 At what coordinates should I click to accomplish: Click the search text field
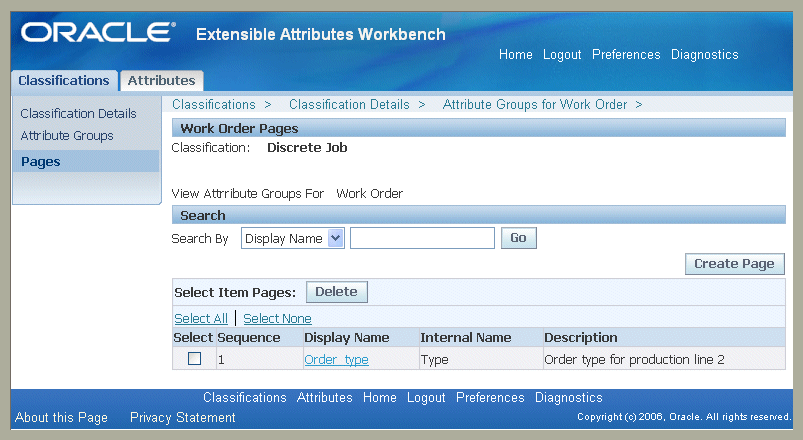[x=422, y=238]
